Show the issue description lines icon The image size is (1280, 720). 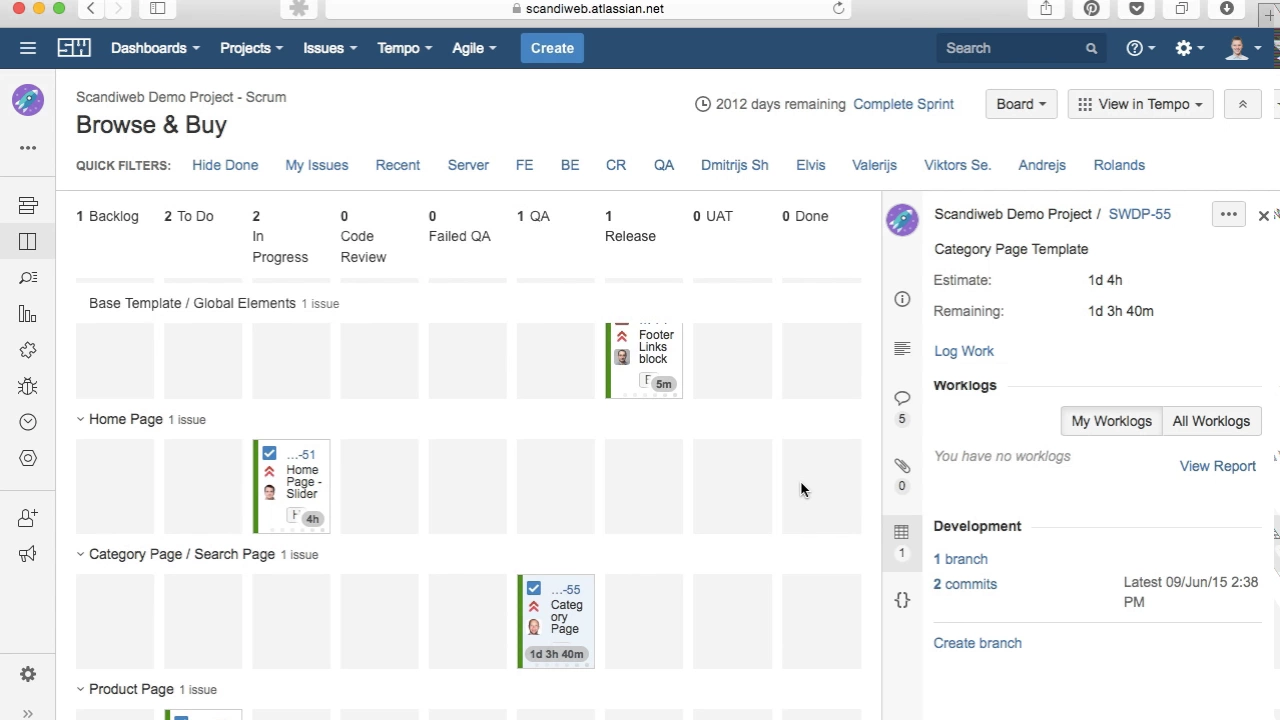(902, 348)
